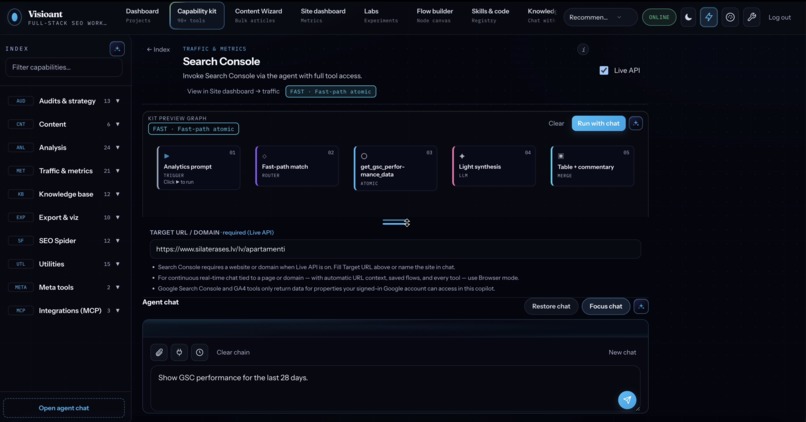Expand Audits & strategy category arrow
The width and height of the screenshot is (806, 422).
[x=118, y=101]
